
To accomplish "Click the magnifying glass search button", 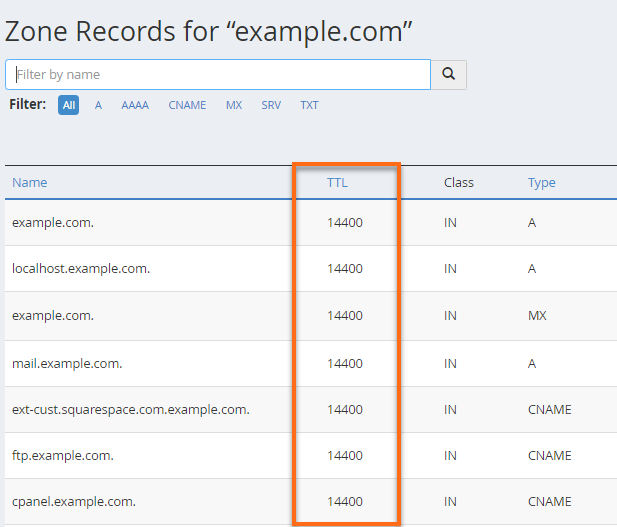I will pyautogui.click(x=448, y=74).
